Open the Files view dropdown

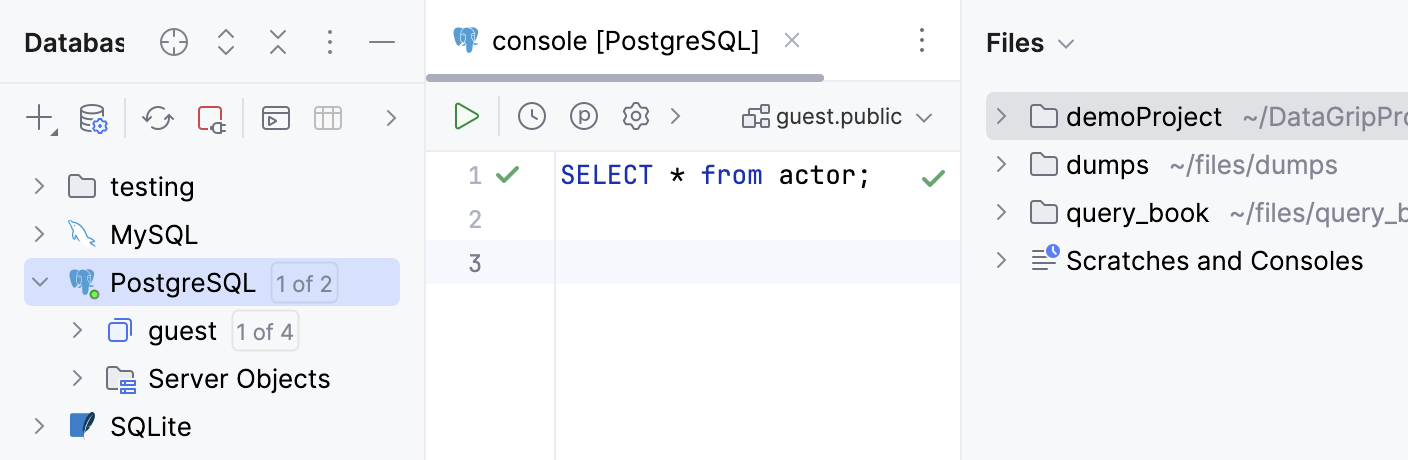(x=1066, y=43)
